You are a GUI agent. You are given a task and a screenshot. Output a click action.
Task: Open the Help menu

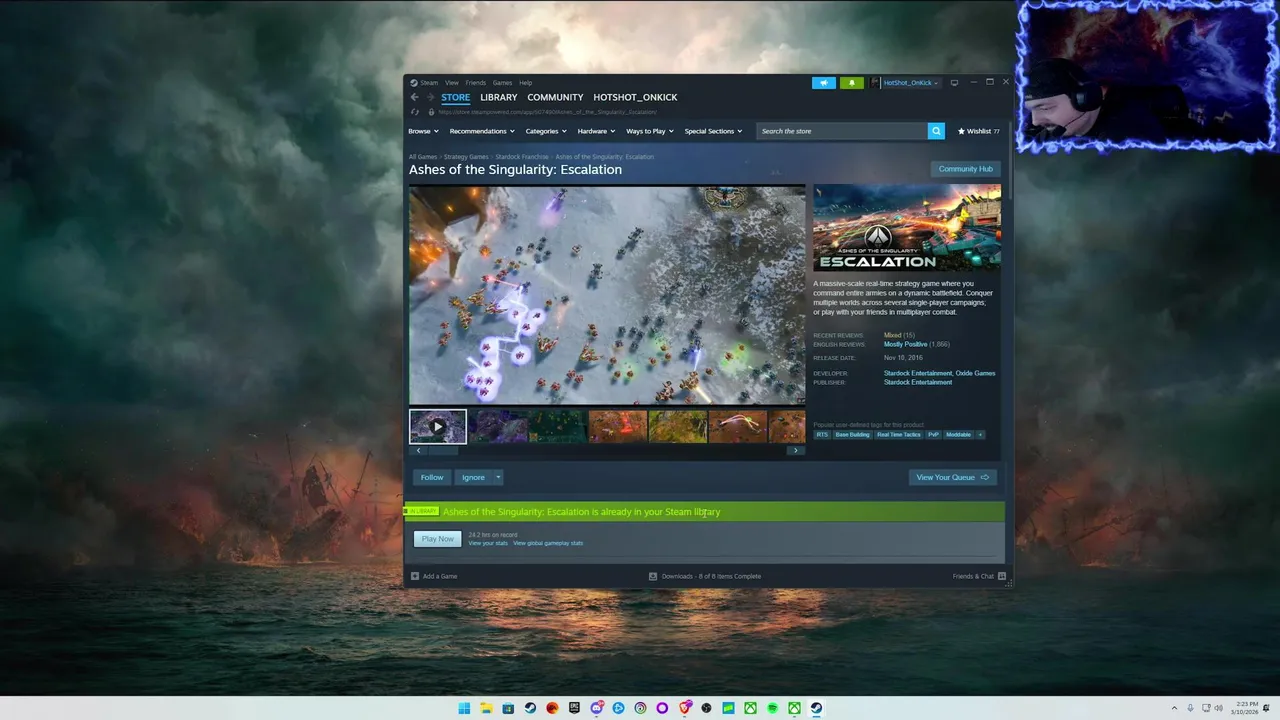(x=526, y=83)
